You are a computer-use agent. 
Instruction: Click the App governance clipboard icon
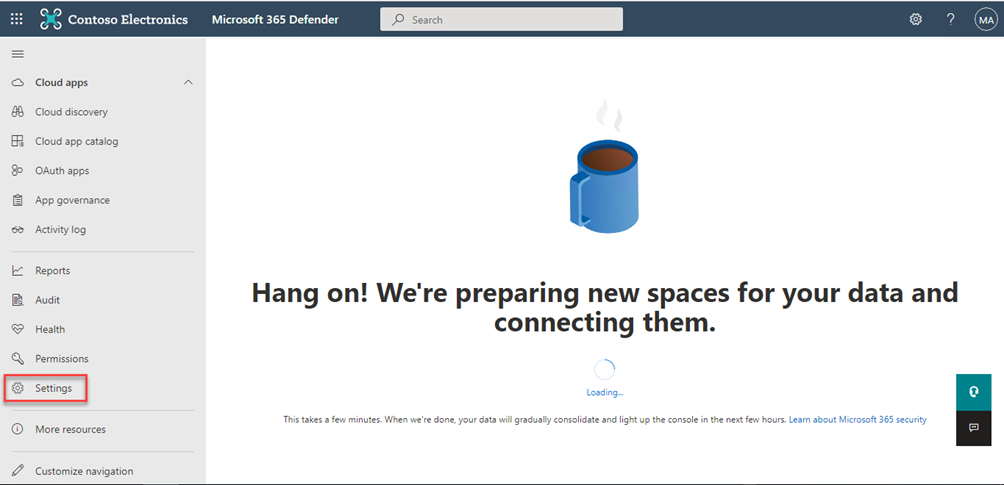[18, 201]
